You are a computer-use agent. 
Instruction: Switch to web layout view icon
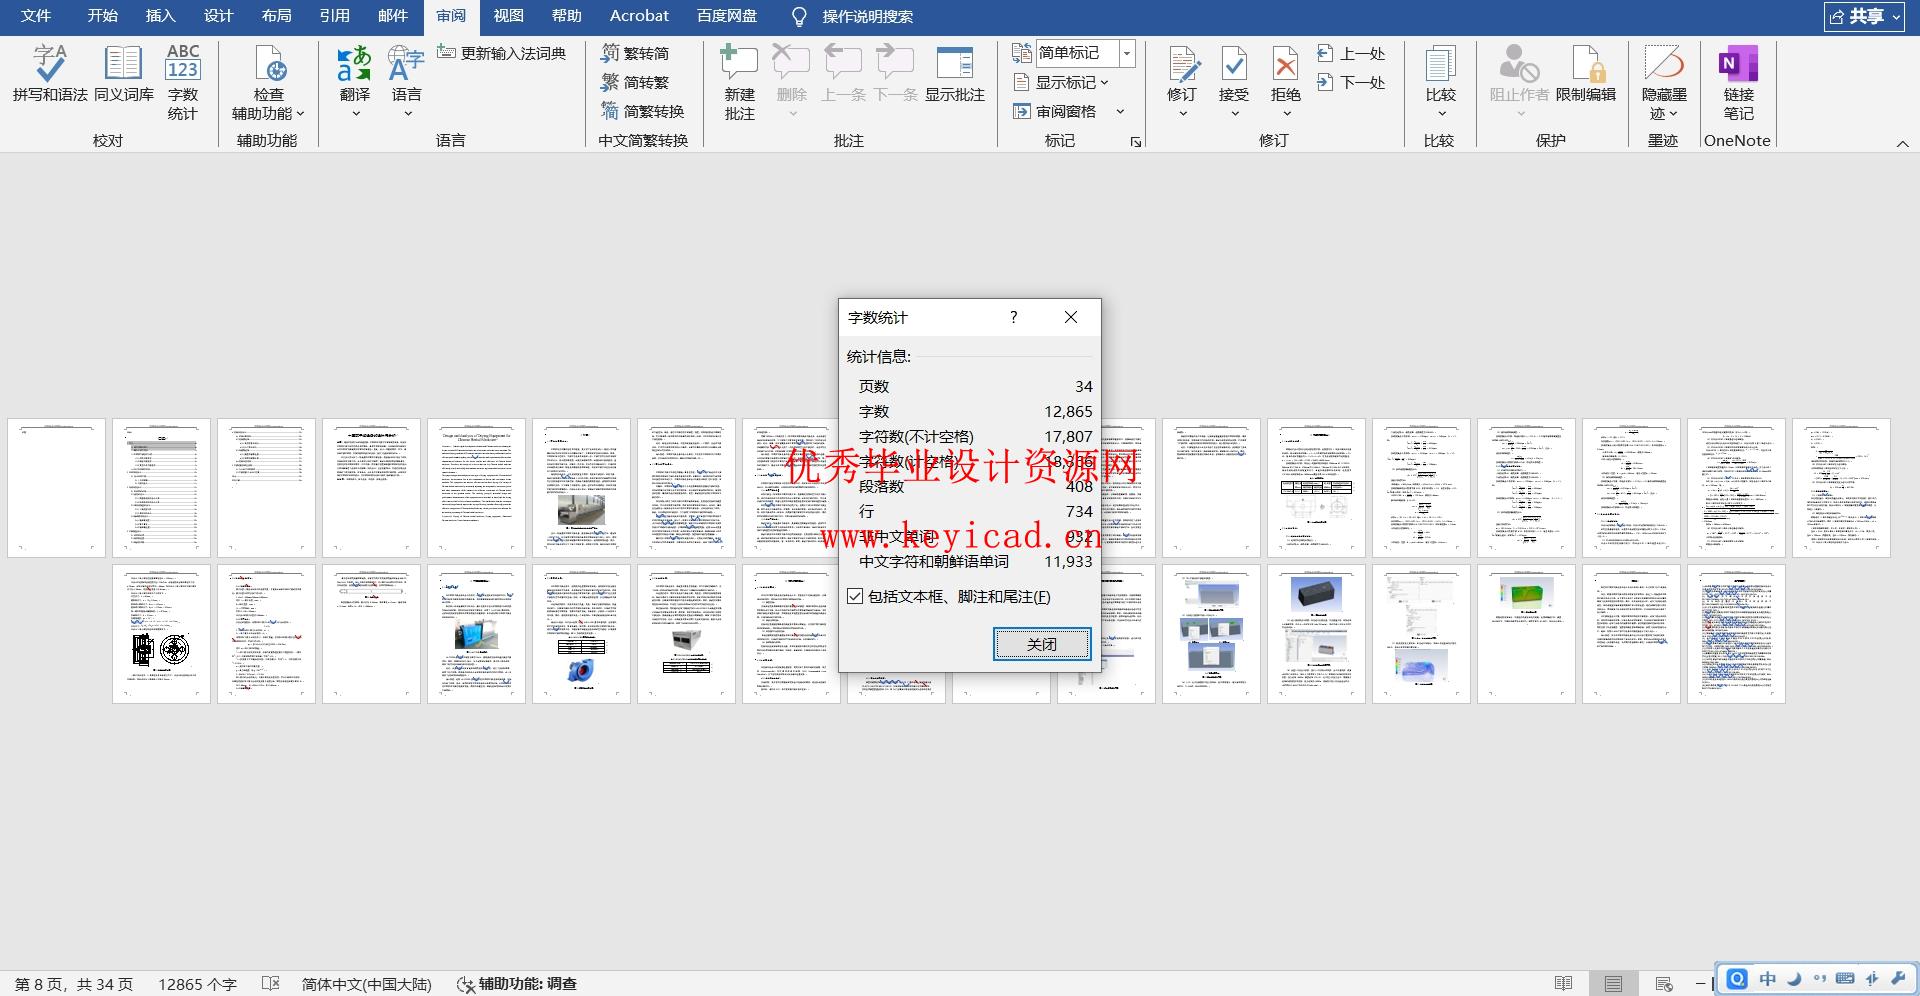[1664, 984]
